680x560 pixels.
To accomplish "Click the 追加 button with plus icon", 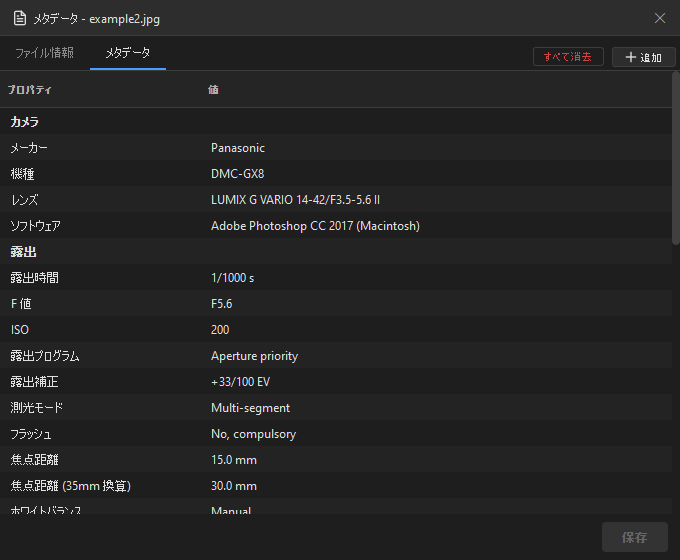I will (644, 57).
